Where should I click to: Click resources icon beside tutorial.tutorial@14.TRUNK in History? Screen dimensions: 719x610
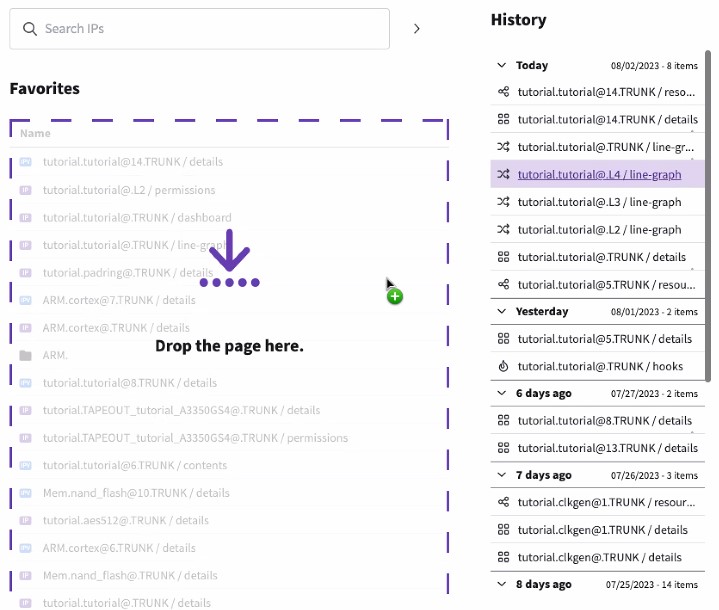point(504,92)
